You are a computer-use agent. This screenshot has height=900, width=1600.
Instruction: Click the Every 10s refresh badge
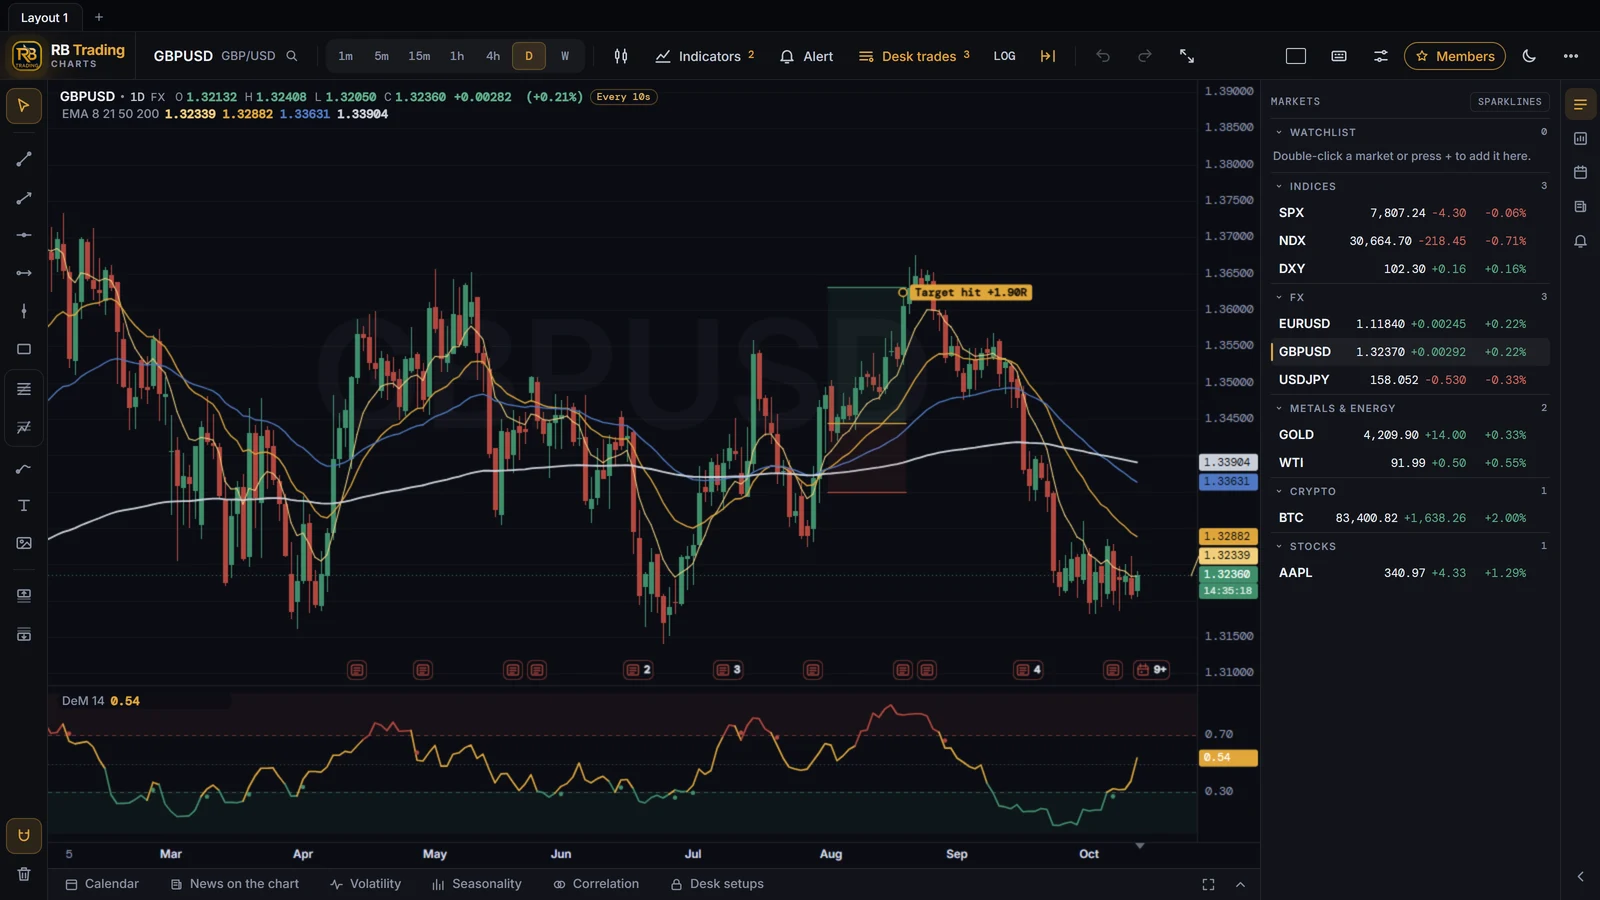[624, 97]
